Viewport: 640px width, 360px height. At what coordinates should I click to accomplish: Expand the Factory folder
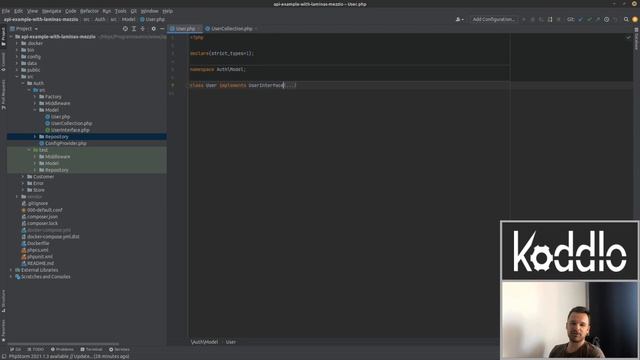point(35,97)
